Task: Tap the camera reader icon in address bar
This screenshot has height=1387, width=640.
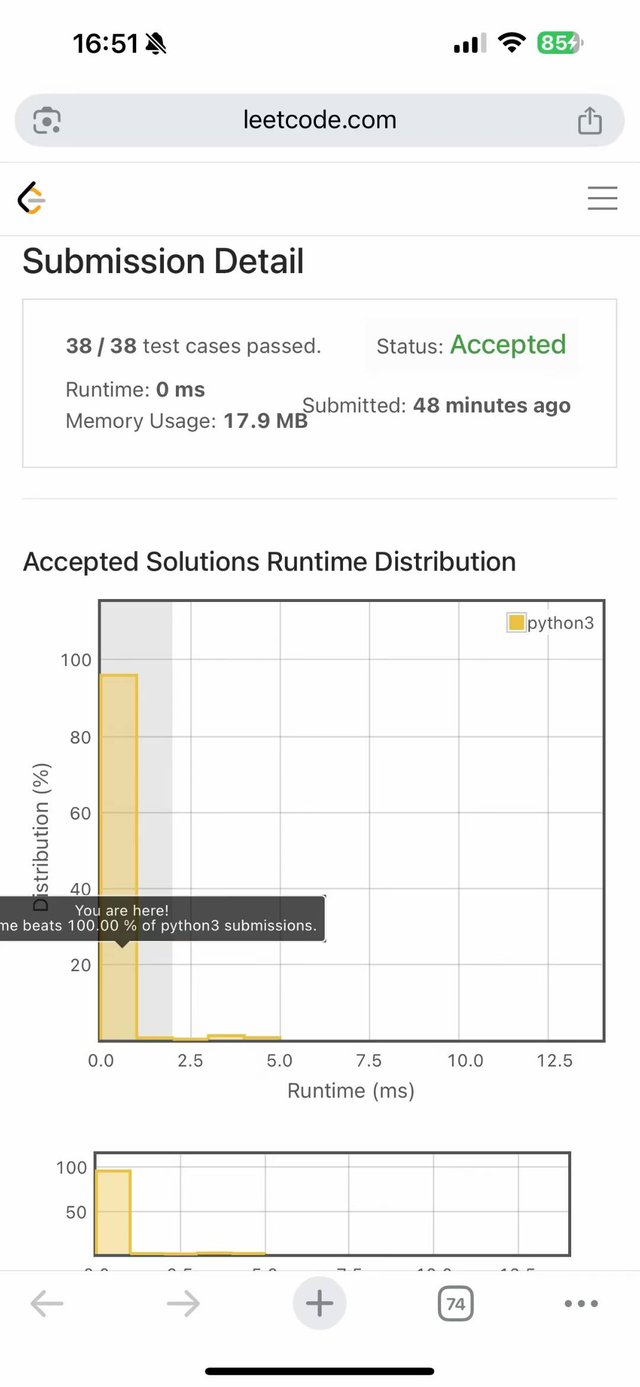Action: (47, 121)
